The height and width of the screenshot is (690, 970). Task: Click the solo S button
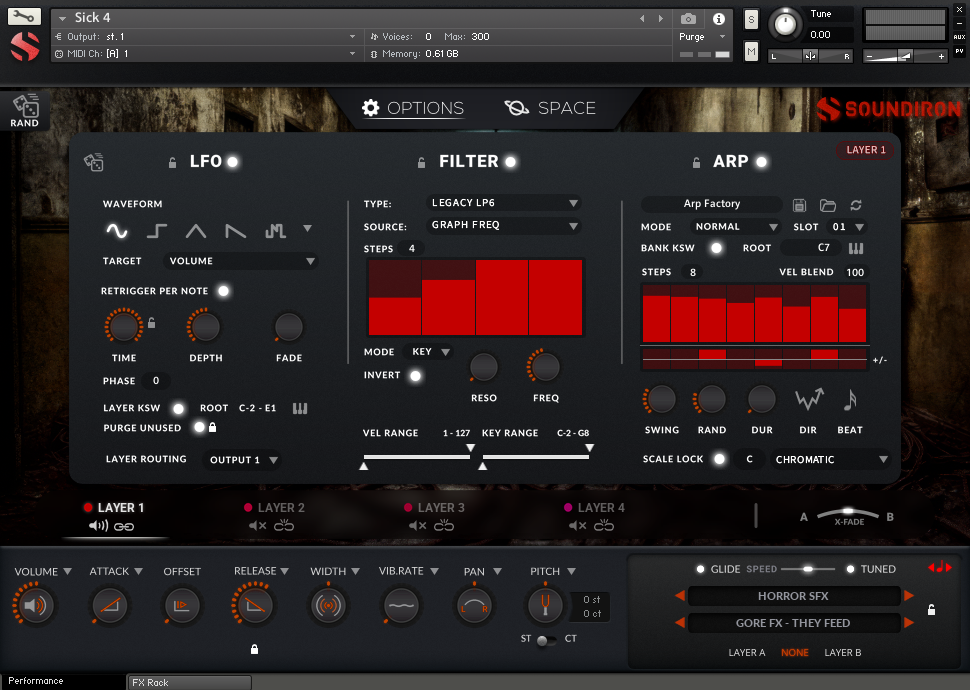pyautogui.click(x=751, y=19)
